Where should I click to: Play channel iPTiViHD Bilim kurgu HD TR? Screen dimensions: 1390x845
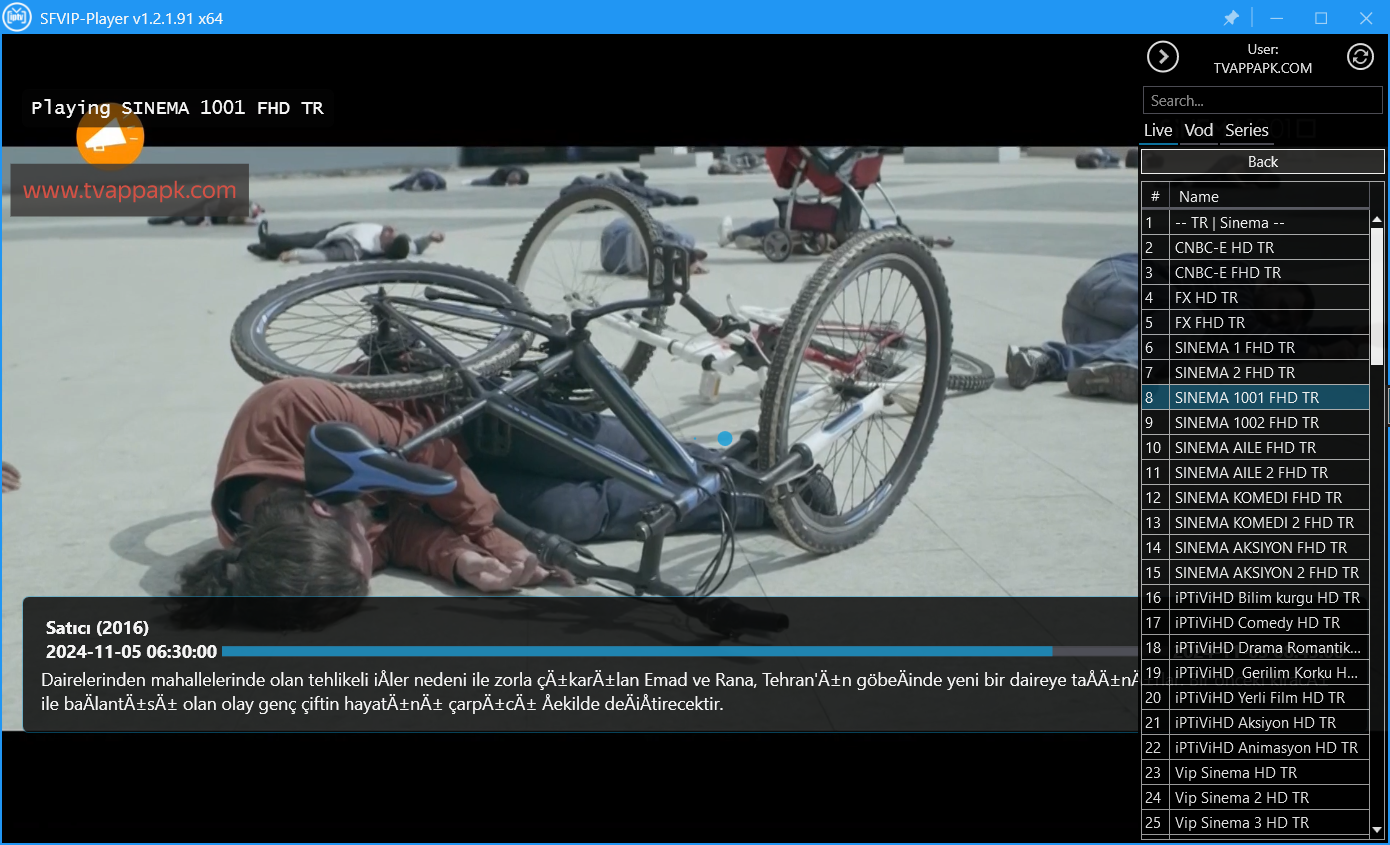click(x=1255, y=597)
